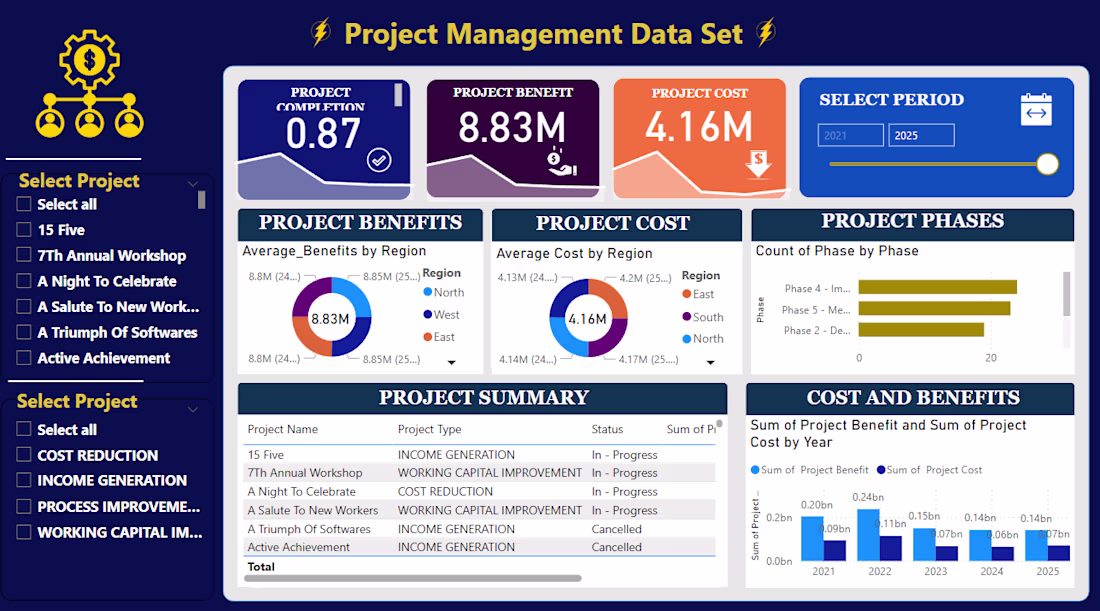The width and height of the screenshot is (1100, 611).
Task: Check the PROCESS IMPROVEMENT project type checkbox
Action: click(x=24, y=506)
